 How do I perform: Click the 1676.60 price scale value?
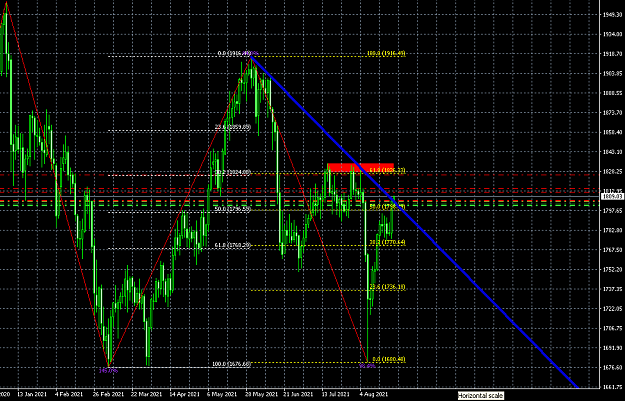612,368
